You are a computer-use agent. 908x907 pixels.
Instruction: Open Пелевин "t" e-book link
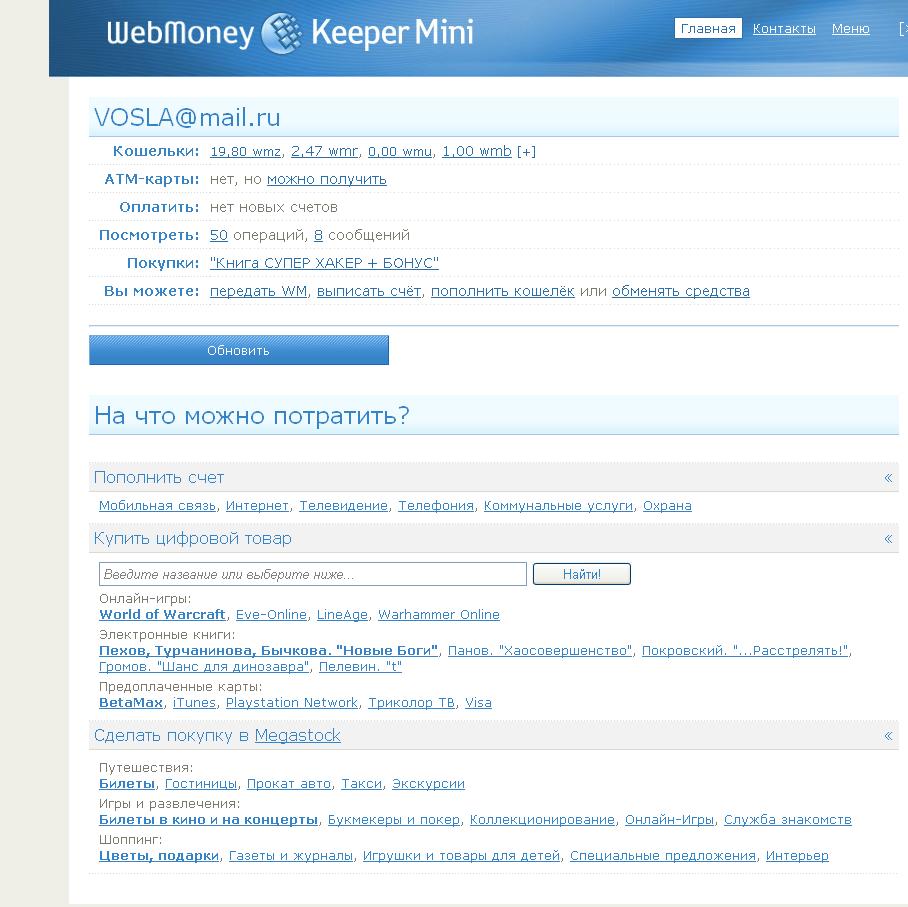pos(360,667)
